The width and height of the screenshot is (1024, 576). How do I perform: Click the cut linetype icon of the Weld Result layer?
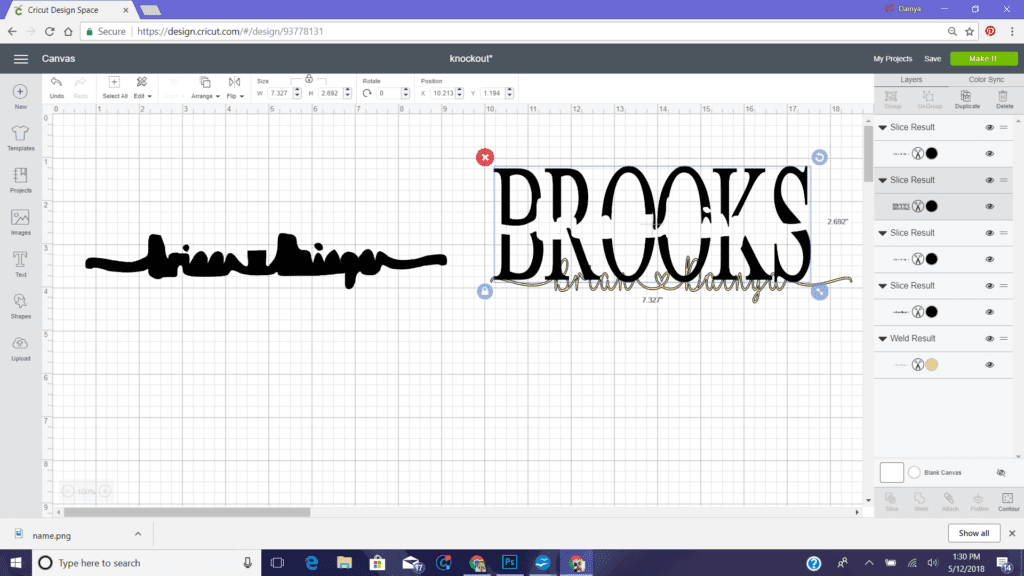coord(918,364)
